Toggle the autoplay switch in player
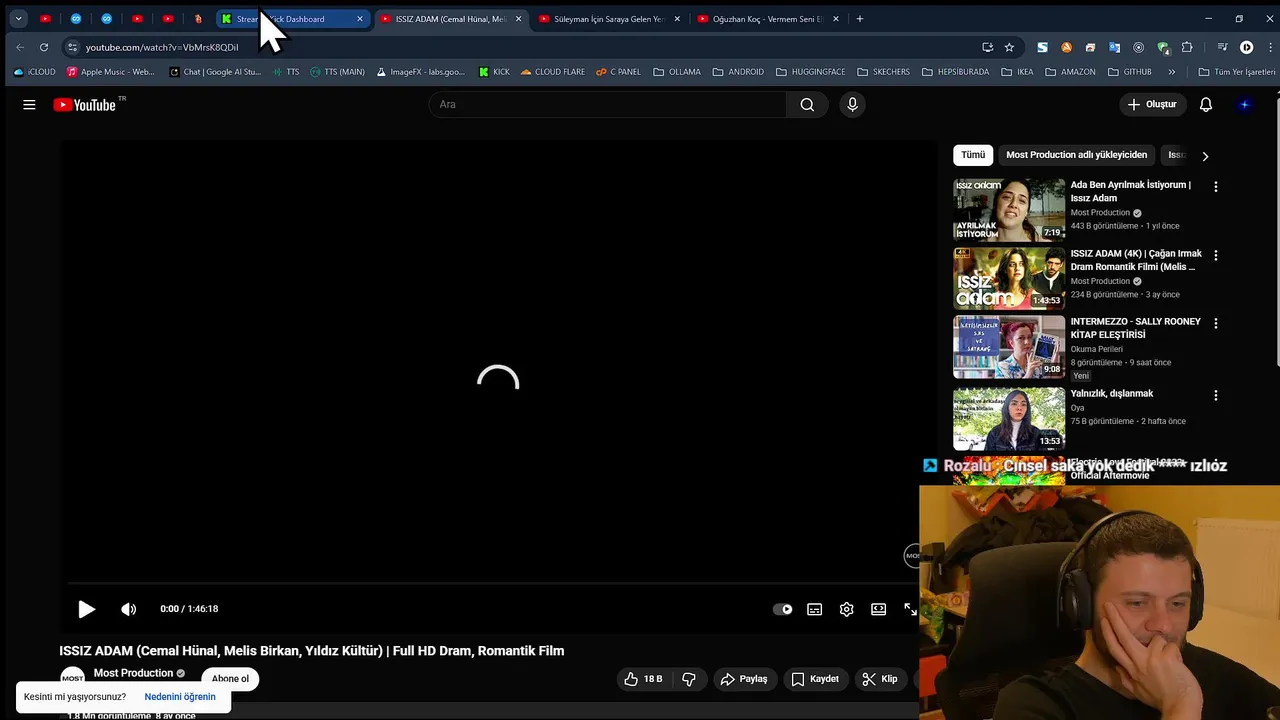Screen dimensions: 1280x720 [783, 609]
